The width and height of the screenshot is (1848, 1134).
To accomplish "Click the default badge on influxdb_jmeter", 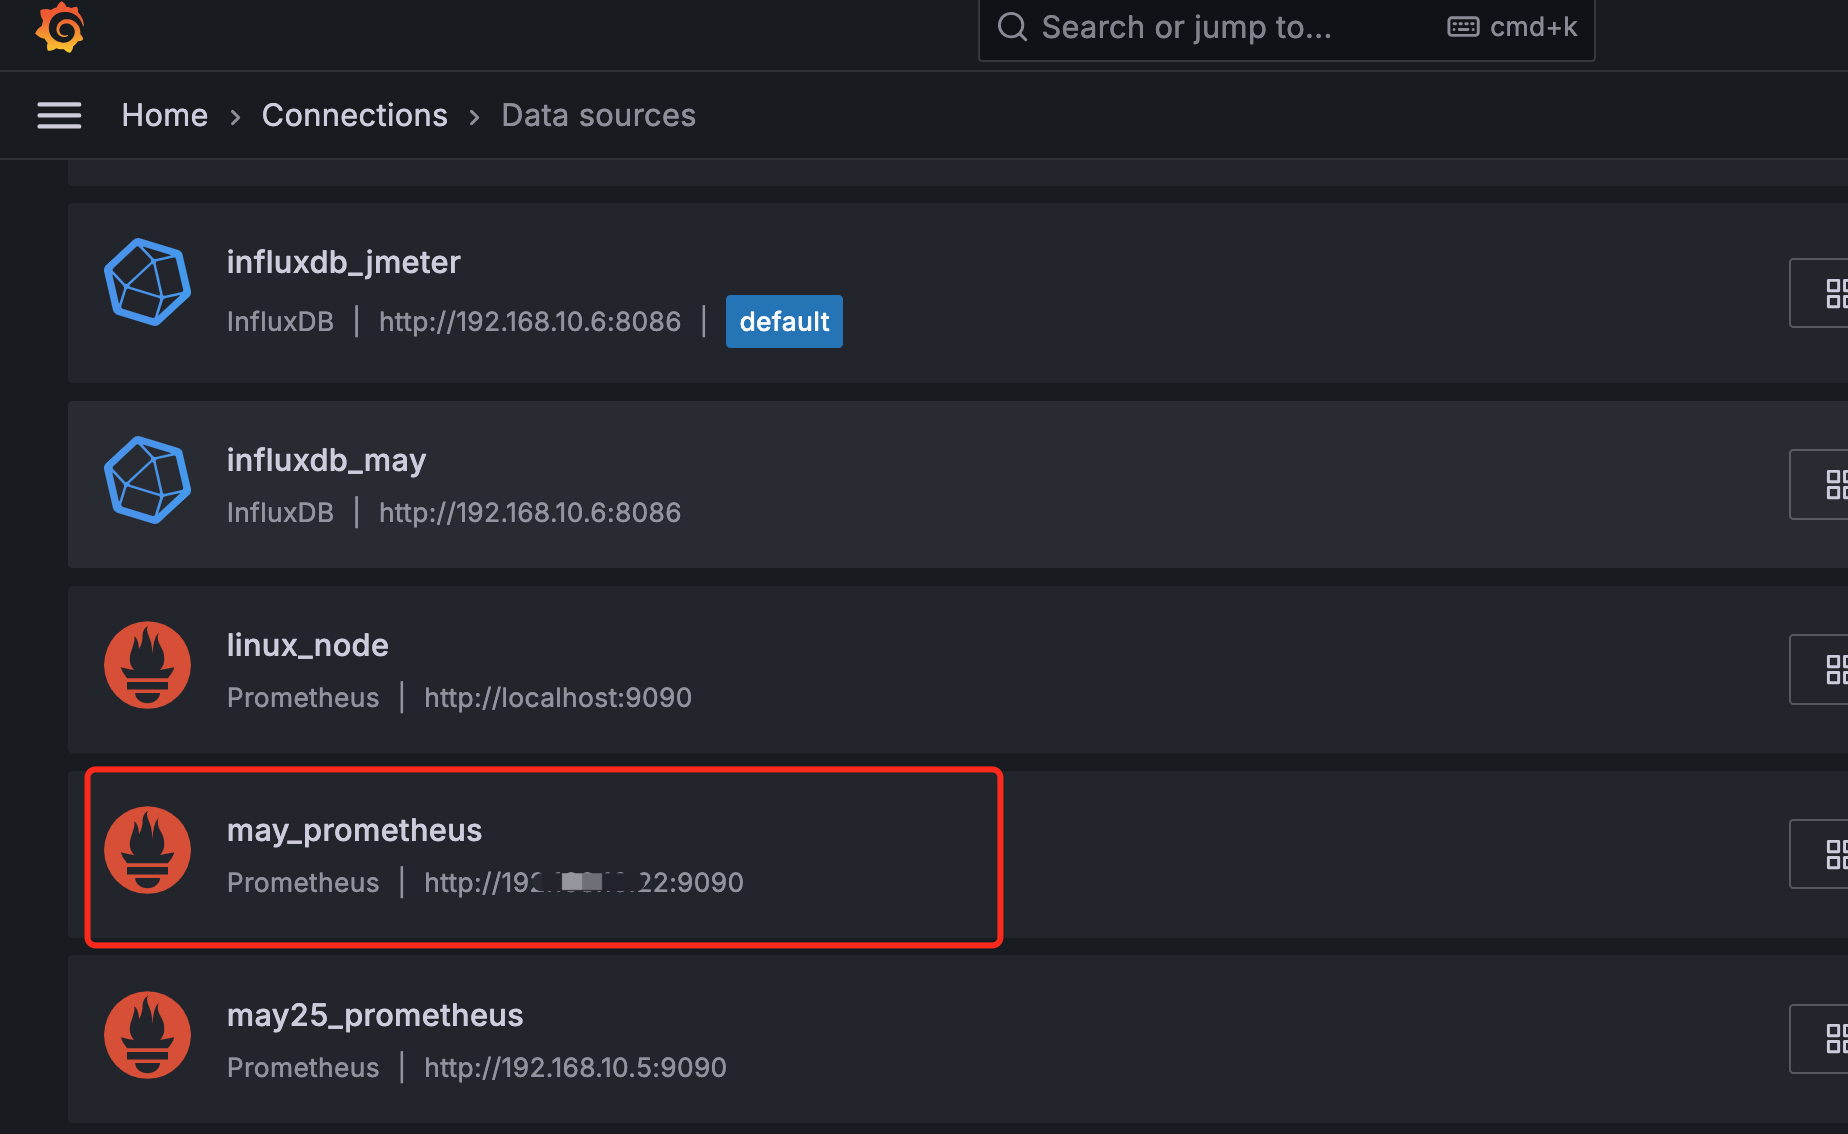I will tap(784, 322).
